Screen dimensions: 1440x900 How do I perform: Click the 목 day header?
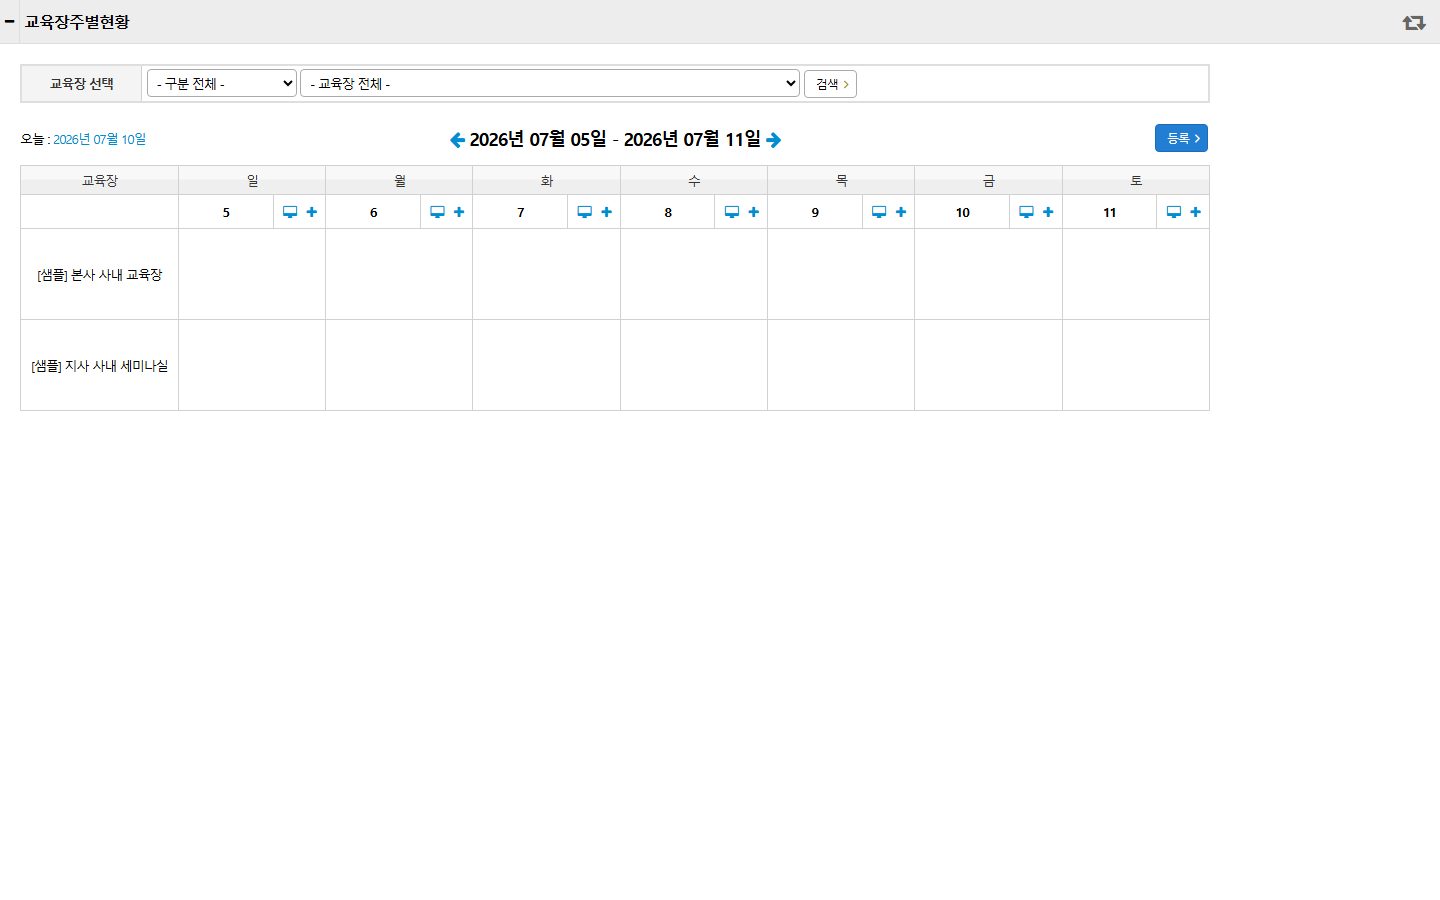(841, 180)
